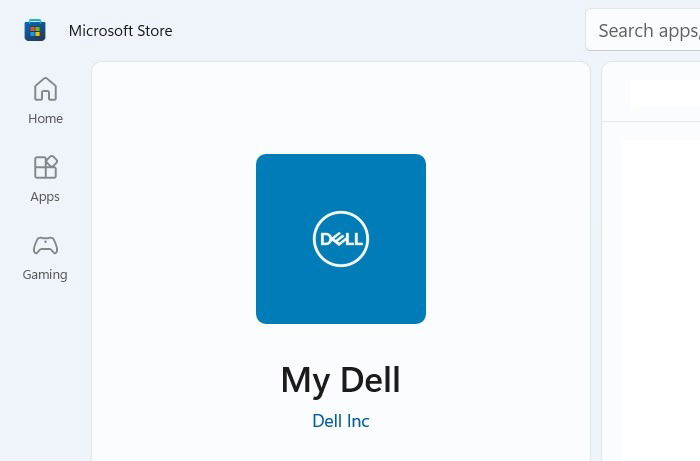Click the Microsoft Store title text
The image size is (700, 461).
click(x=121, y=31)
